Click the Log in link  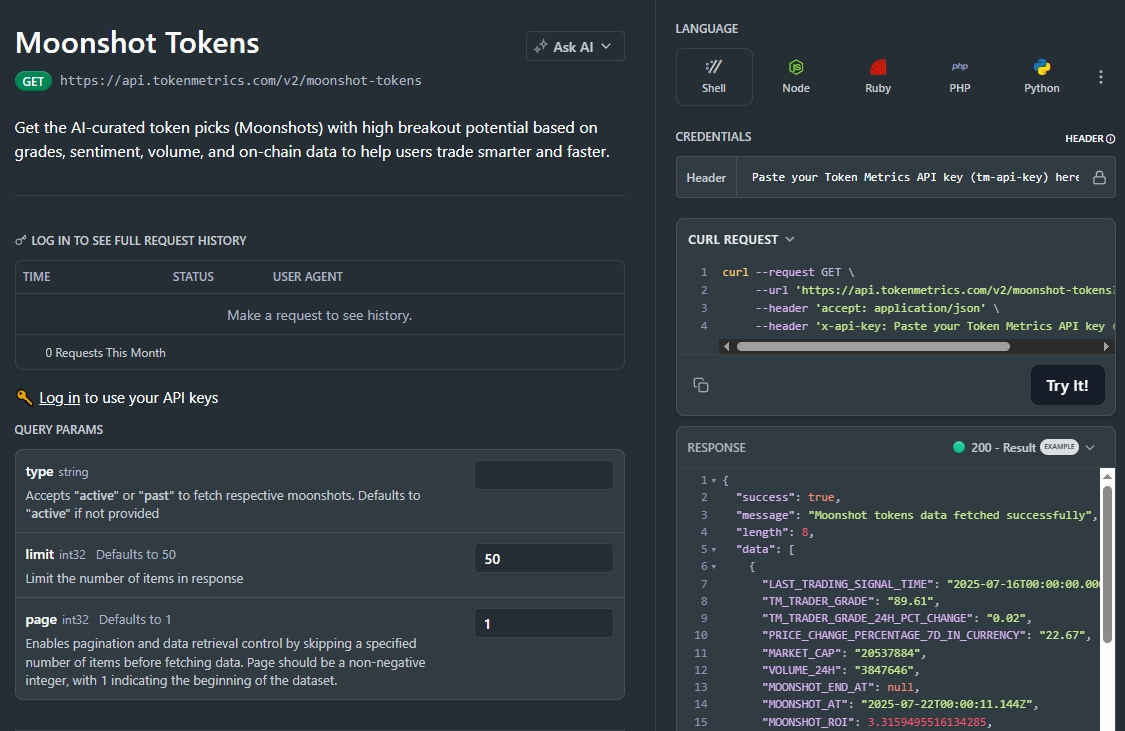point(59,397)
